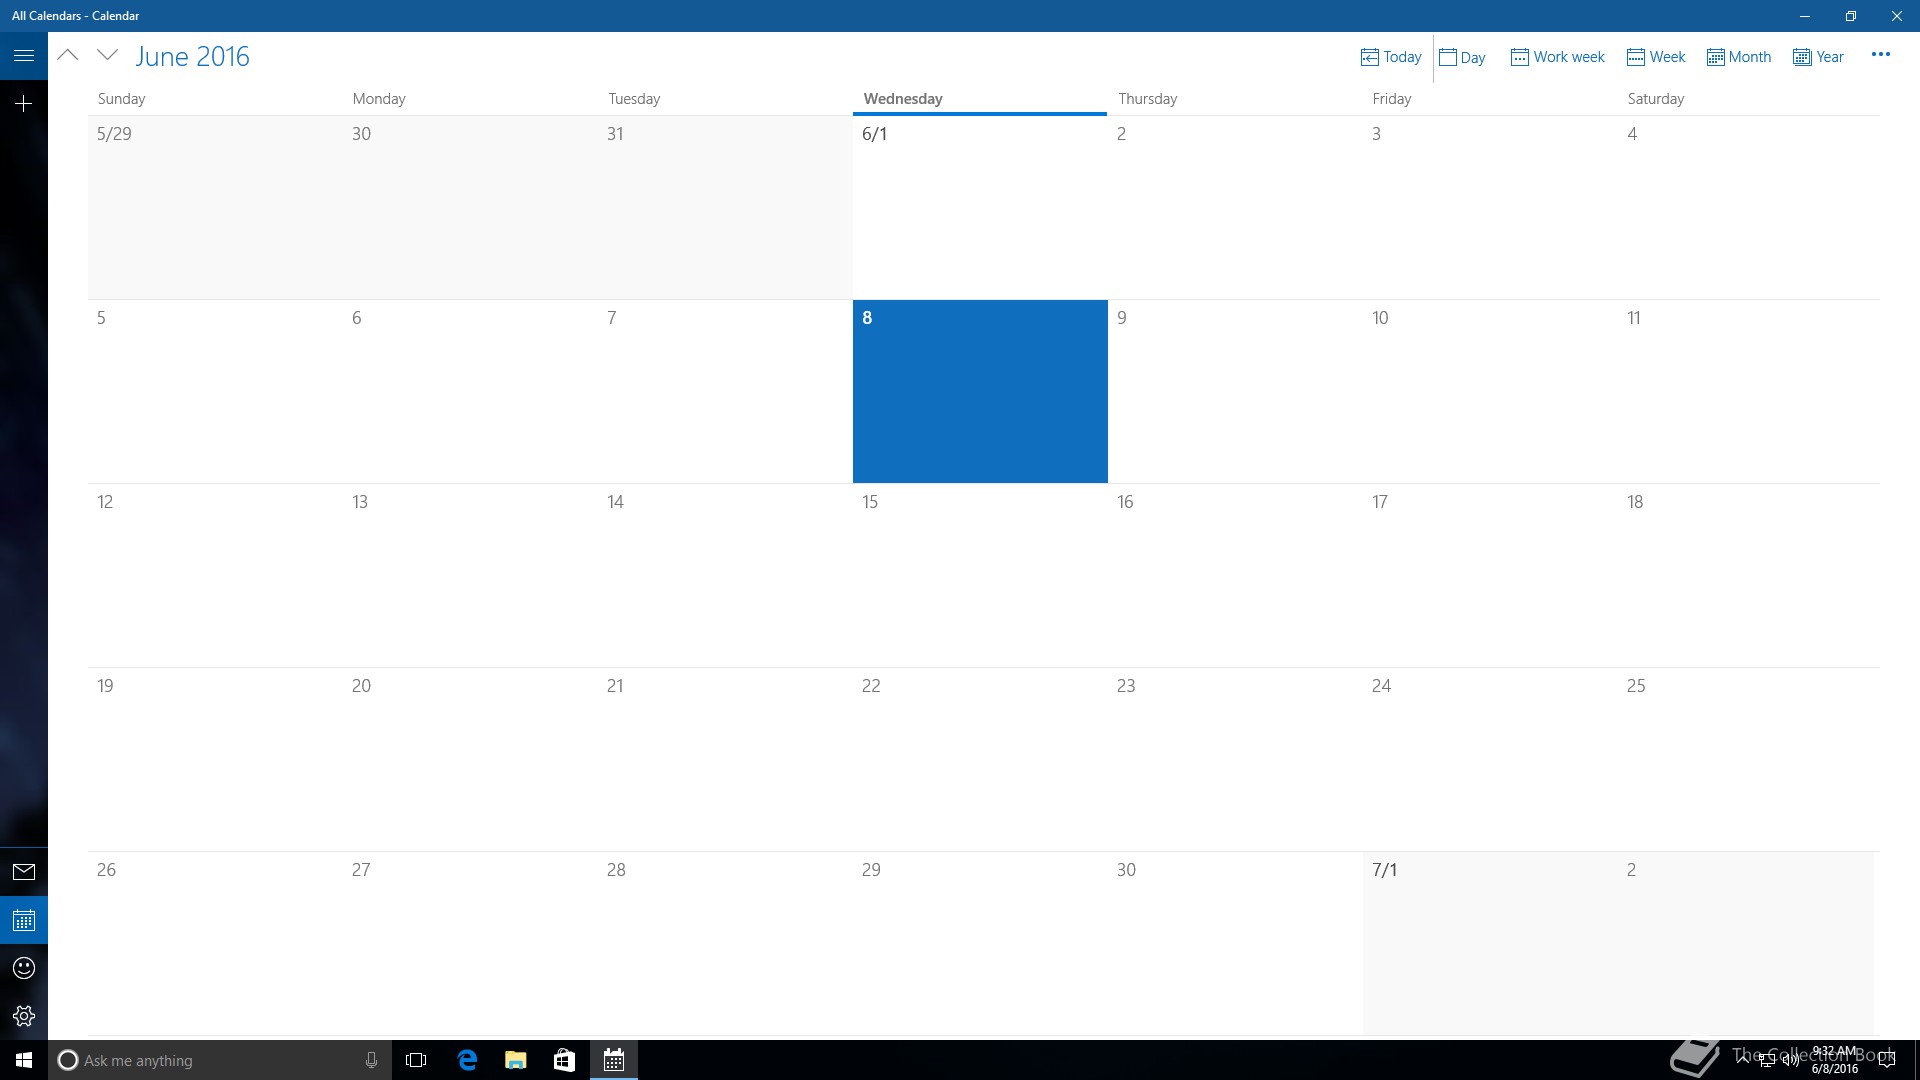Select June 23 in the calendar
The image size is (1920, 1080).
[x=1235, y=759]
